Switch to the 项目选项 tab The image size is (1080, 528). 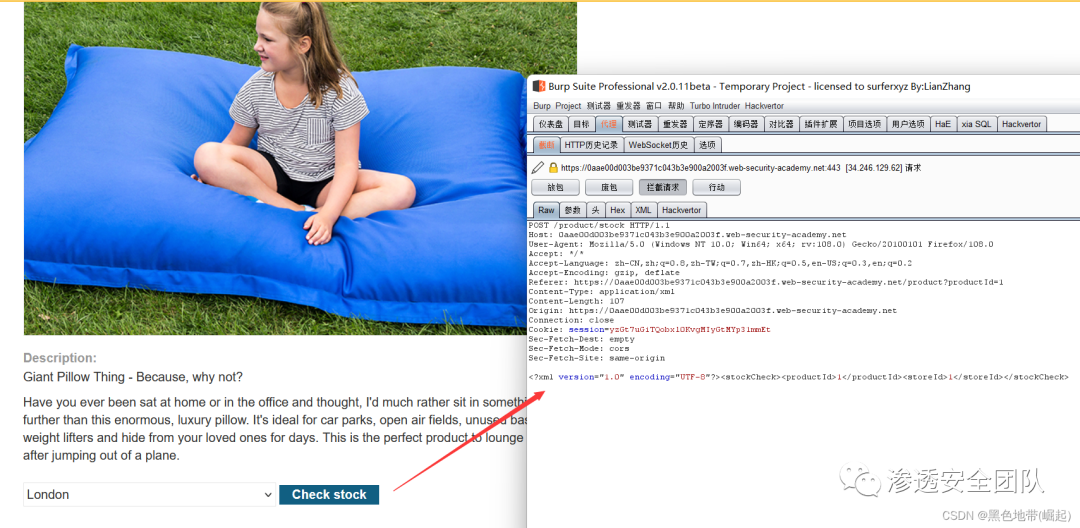pos(864,124)
